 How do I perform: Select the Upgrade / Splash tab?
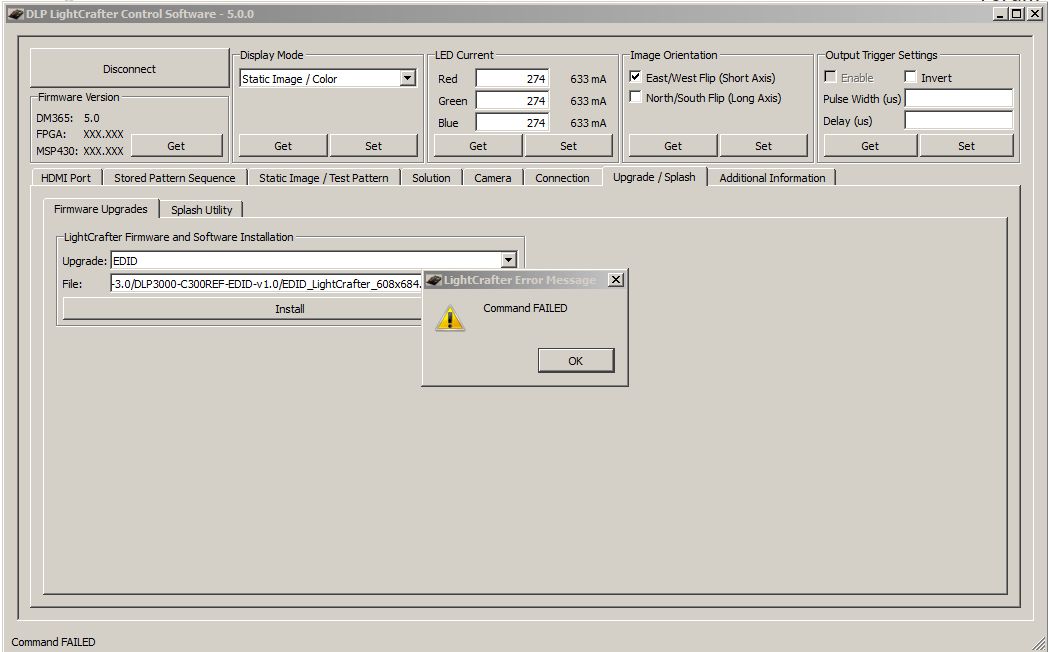654,176
